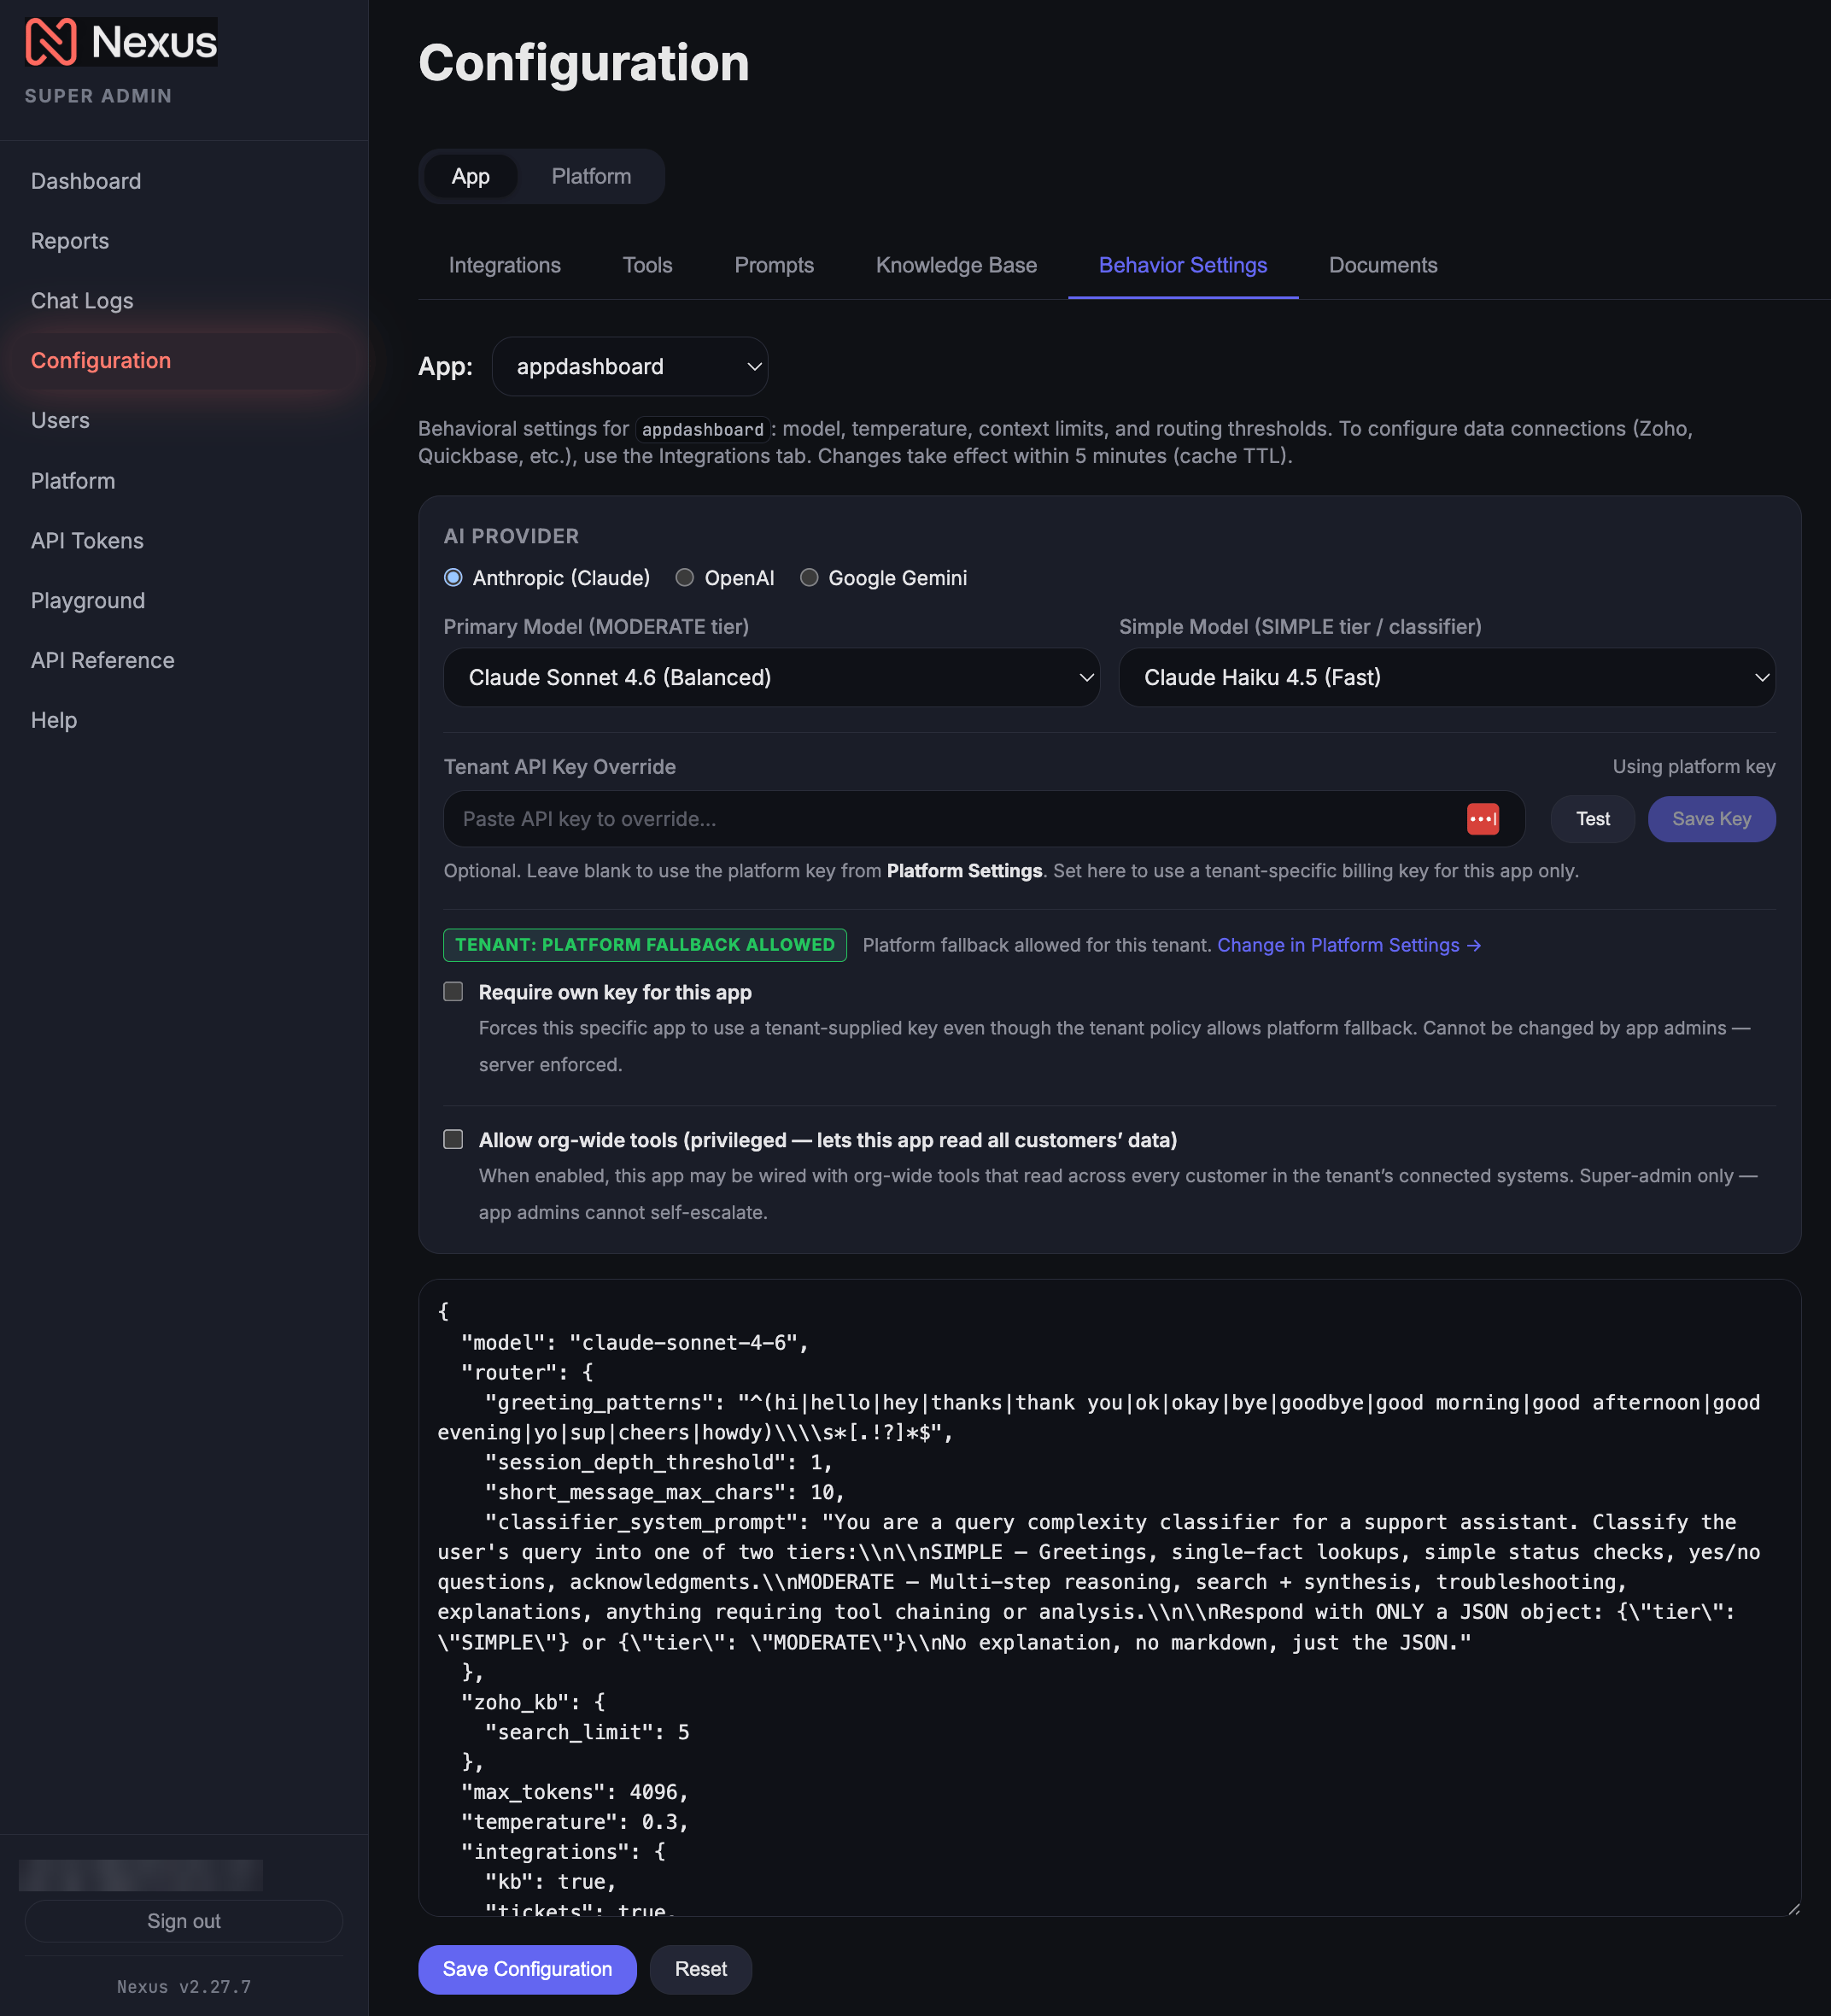Open the Tools tab
1831x2016 pixels.
pyautogui.click(x=647, y=266)
